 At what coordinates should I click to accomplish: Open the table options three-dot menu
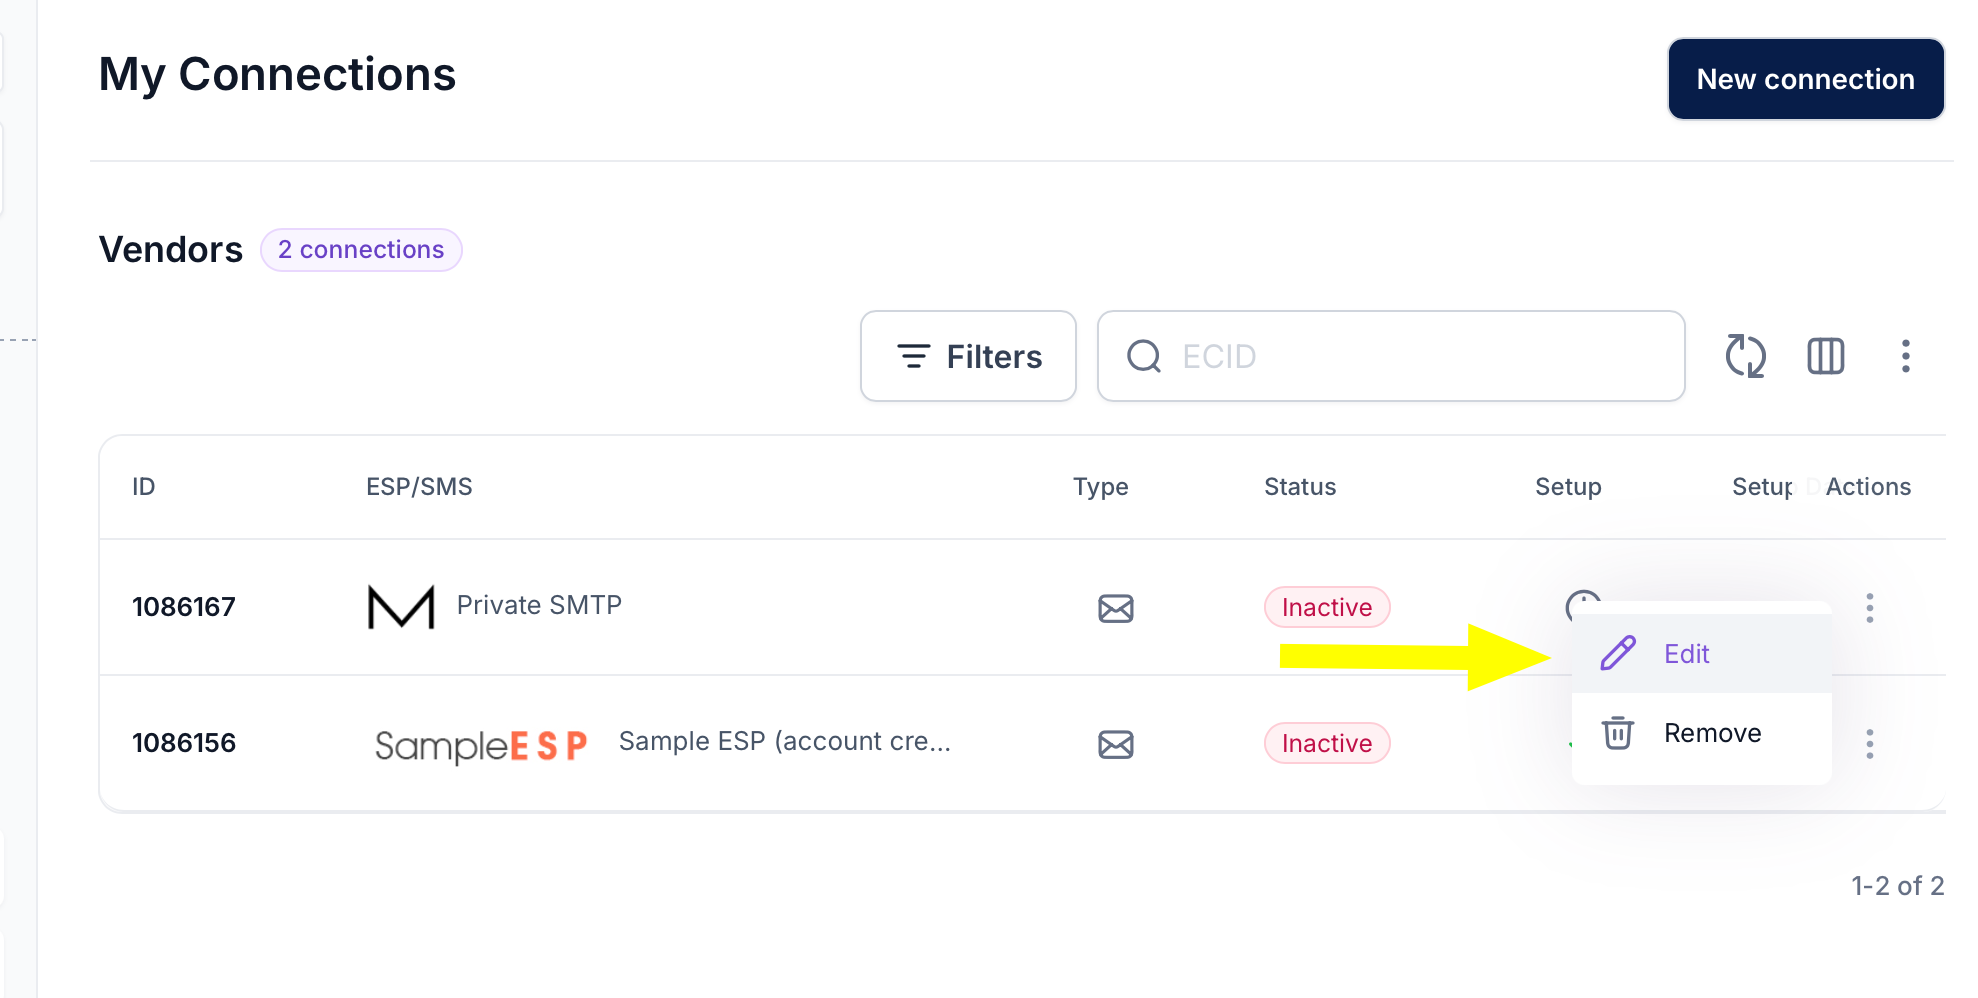pos(1905,356)
